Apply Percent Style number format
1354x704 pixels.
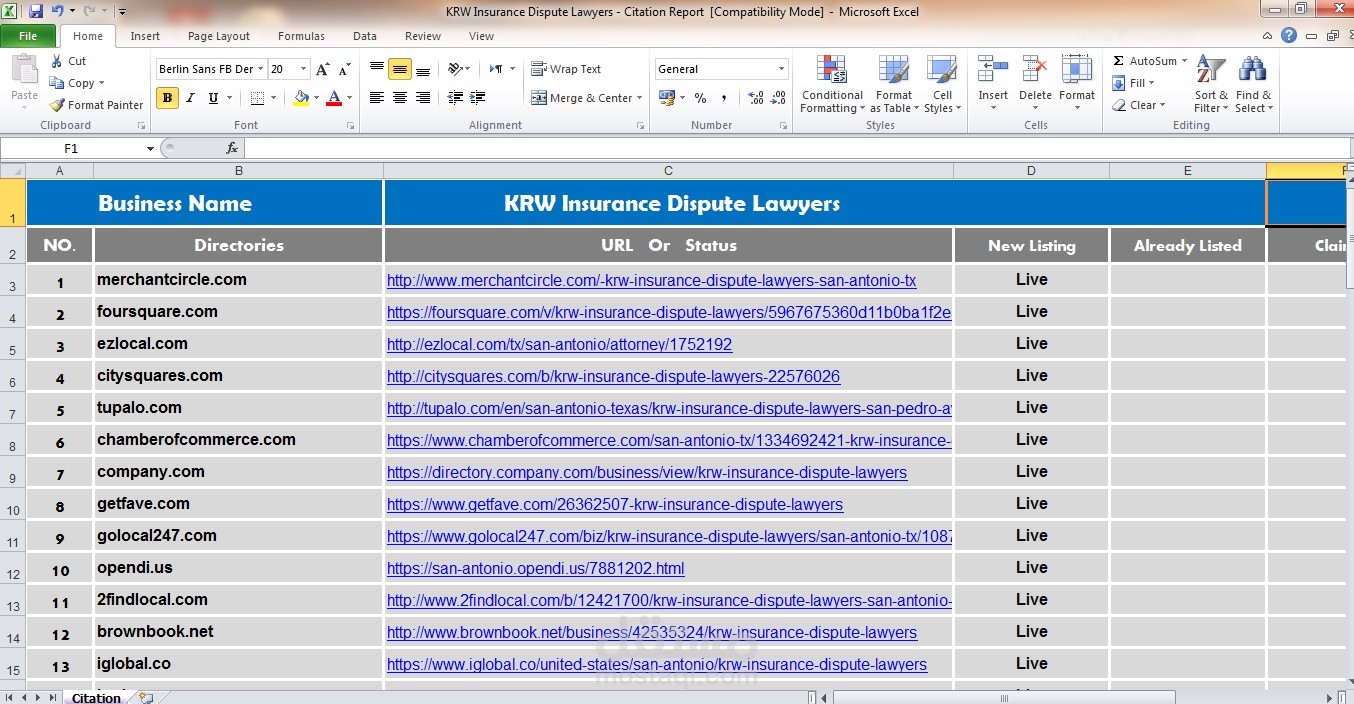pos(699,98)
